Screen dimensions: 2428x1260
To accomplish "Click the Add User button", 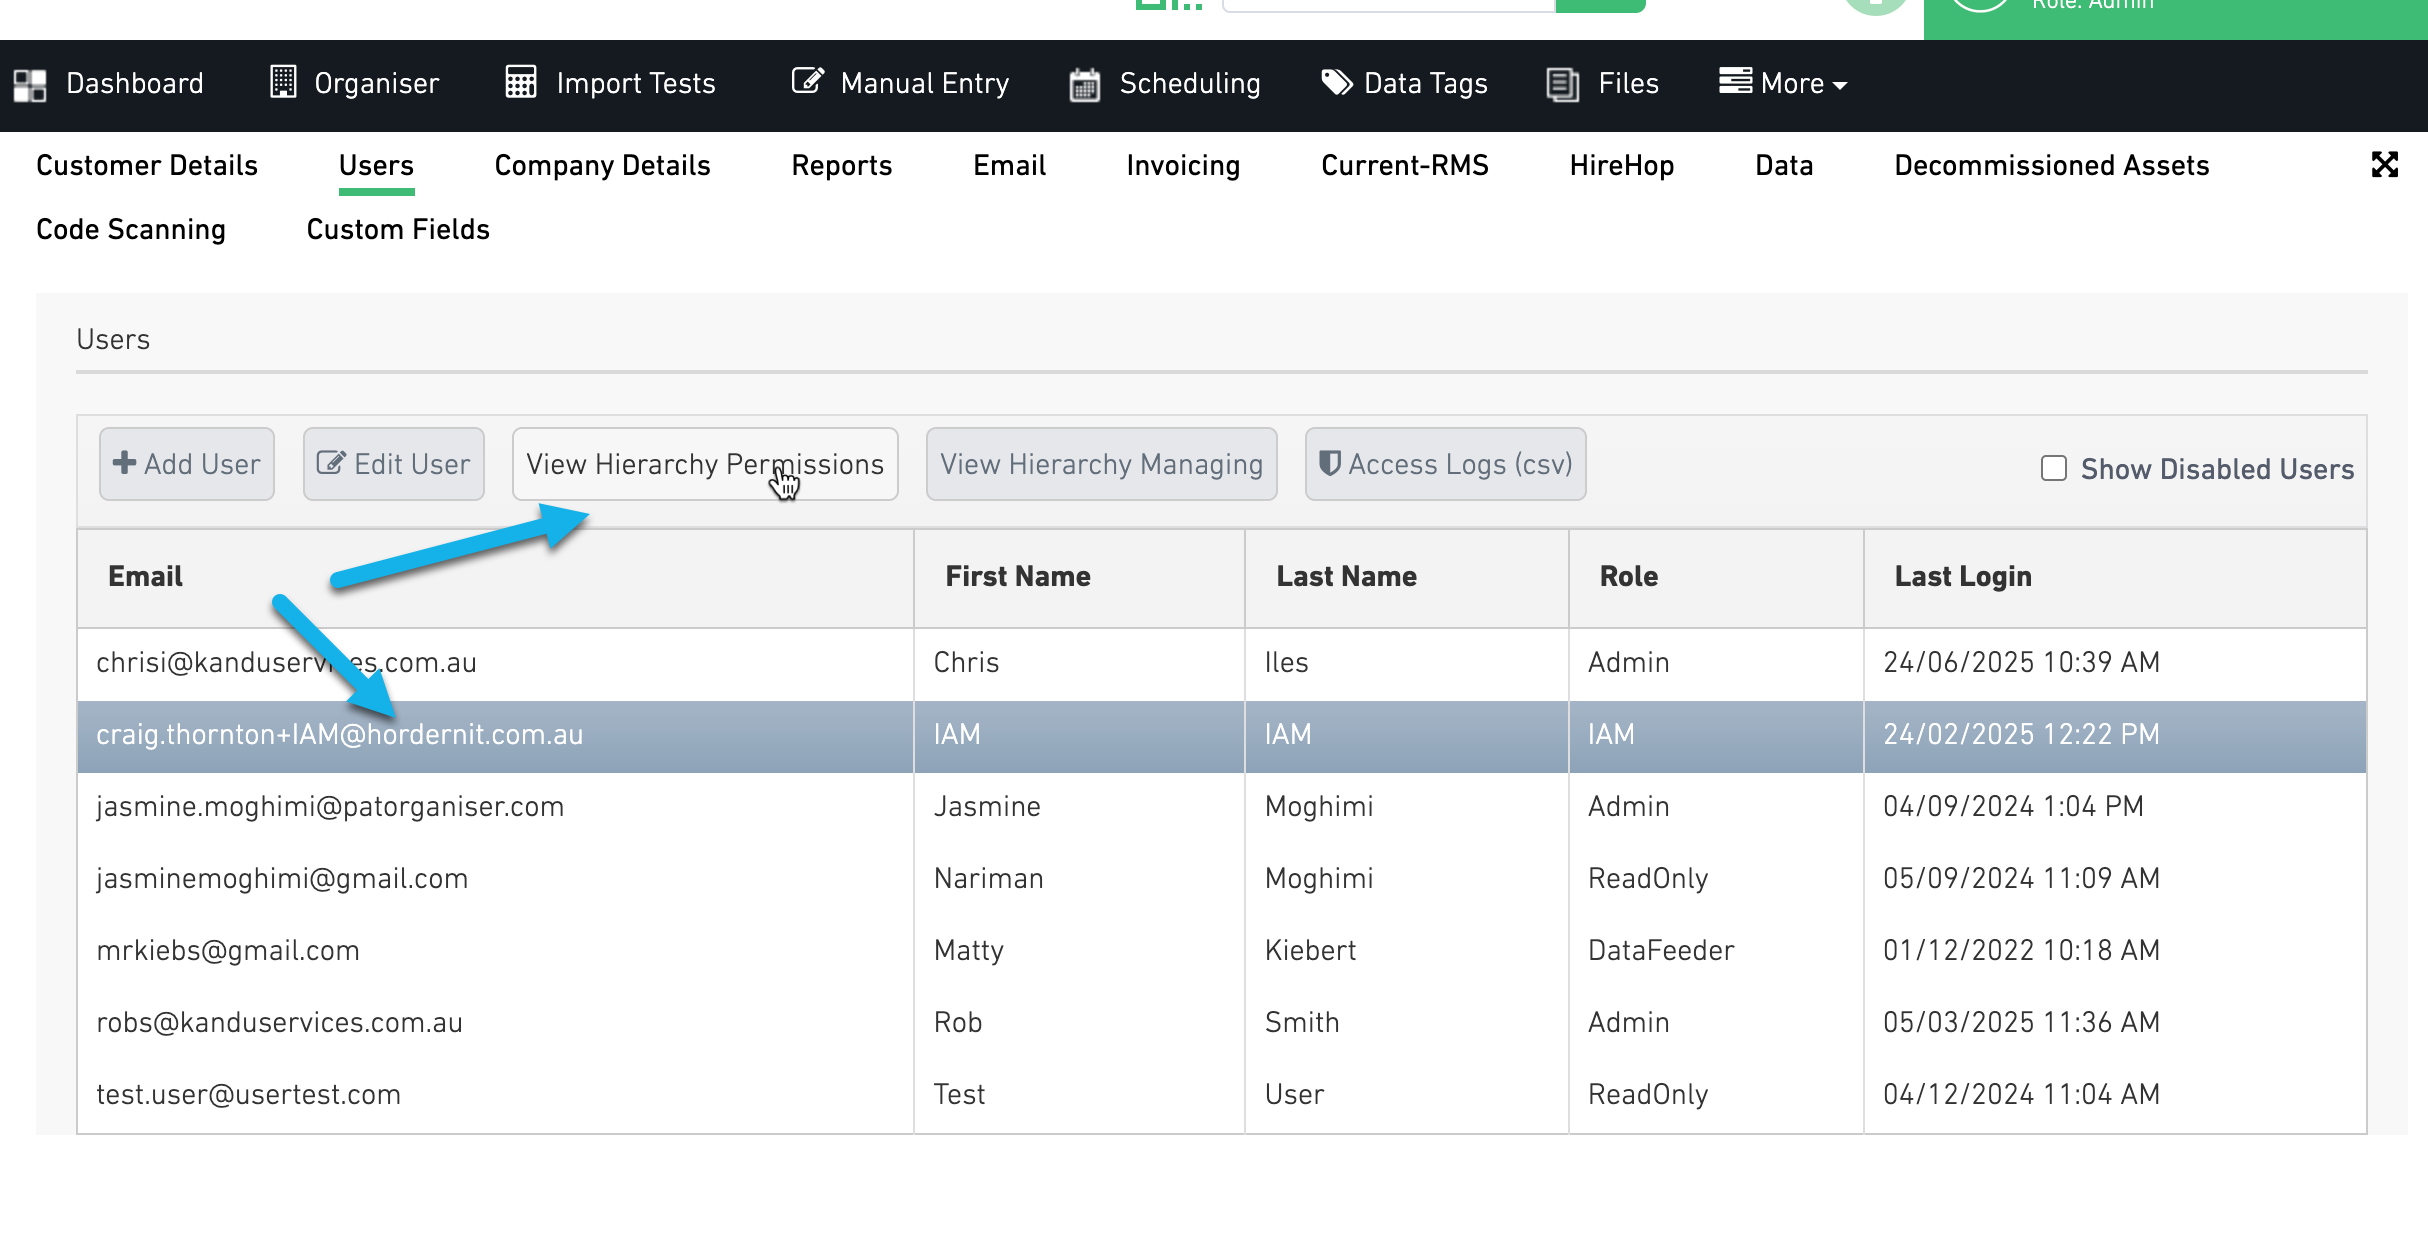I will pyautogui.click(x=187, y=464).
